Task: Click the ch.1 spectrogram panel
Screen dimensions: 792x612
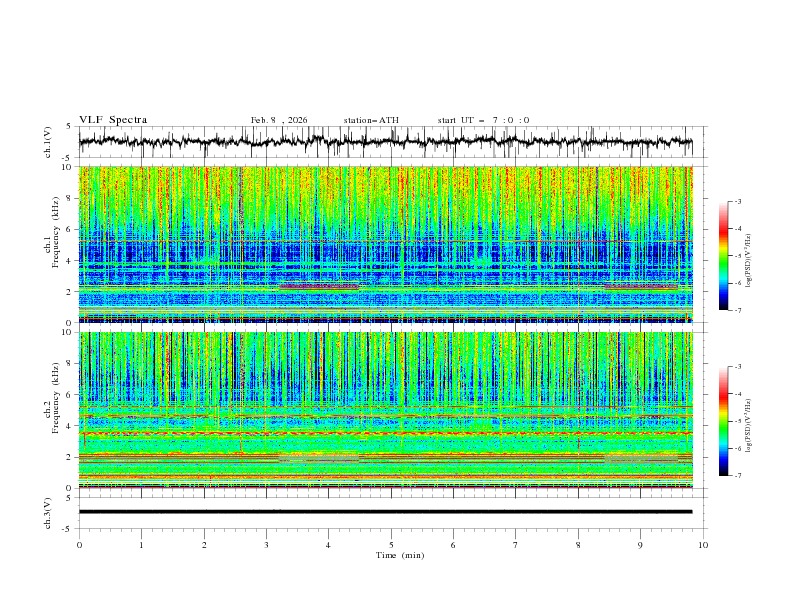Action: tap(386, 244)
